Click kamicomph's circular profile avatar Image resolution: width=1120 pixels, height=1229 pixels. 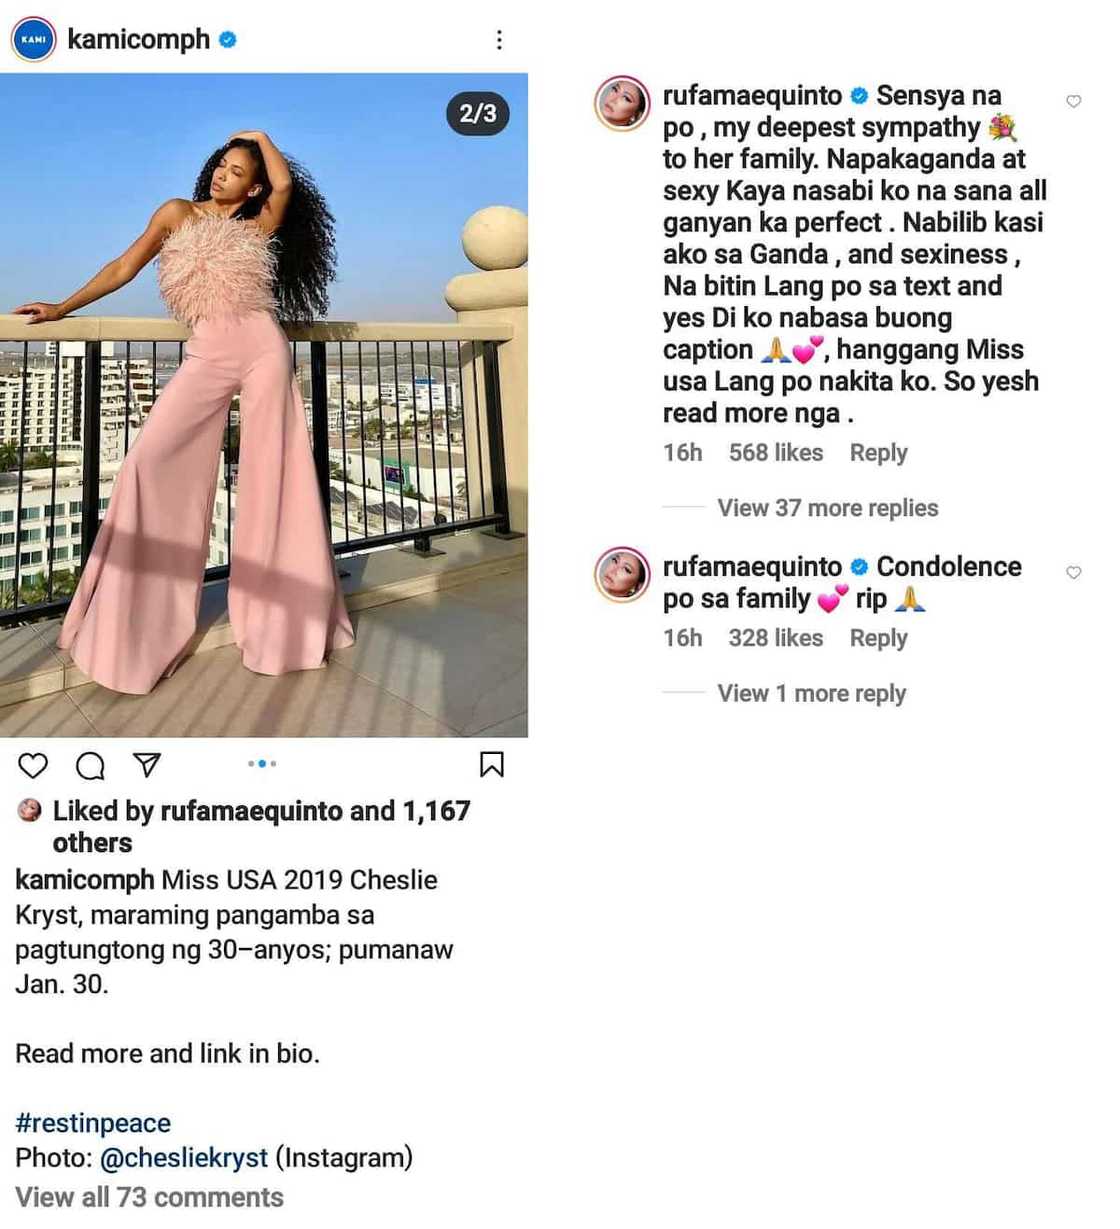click(x=33, y=40)
